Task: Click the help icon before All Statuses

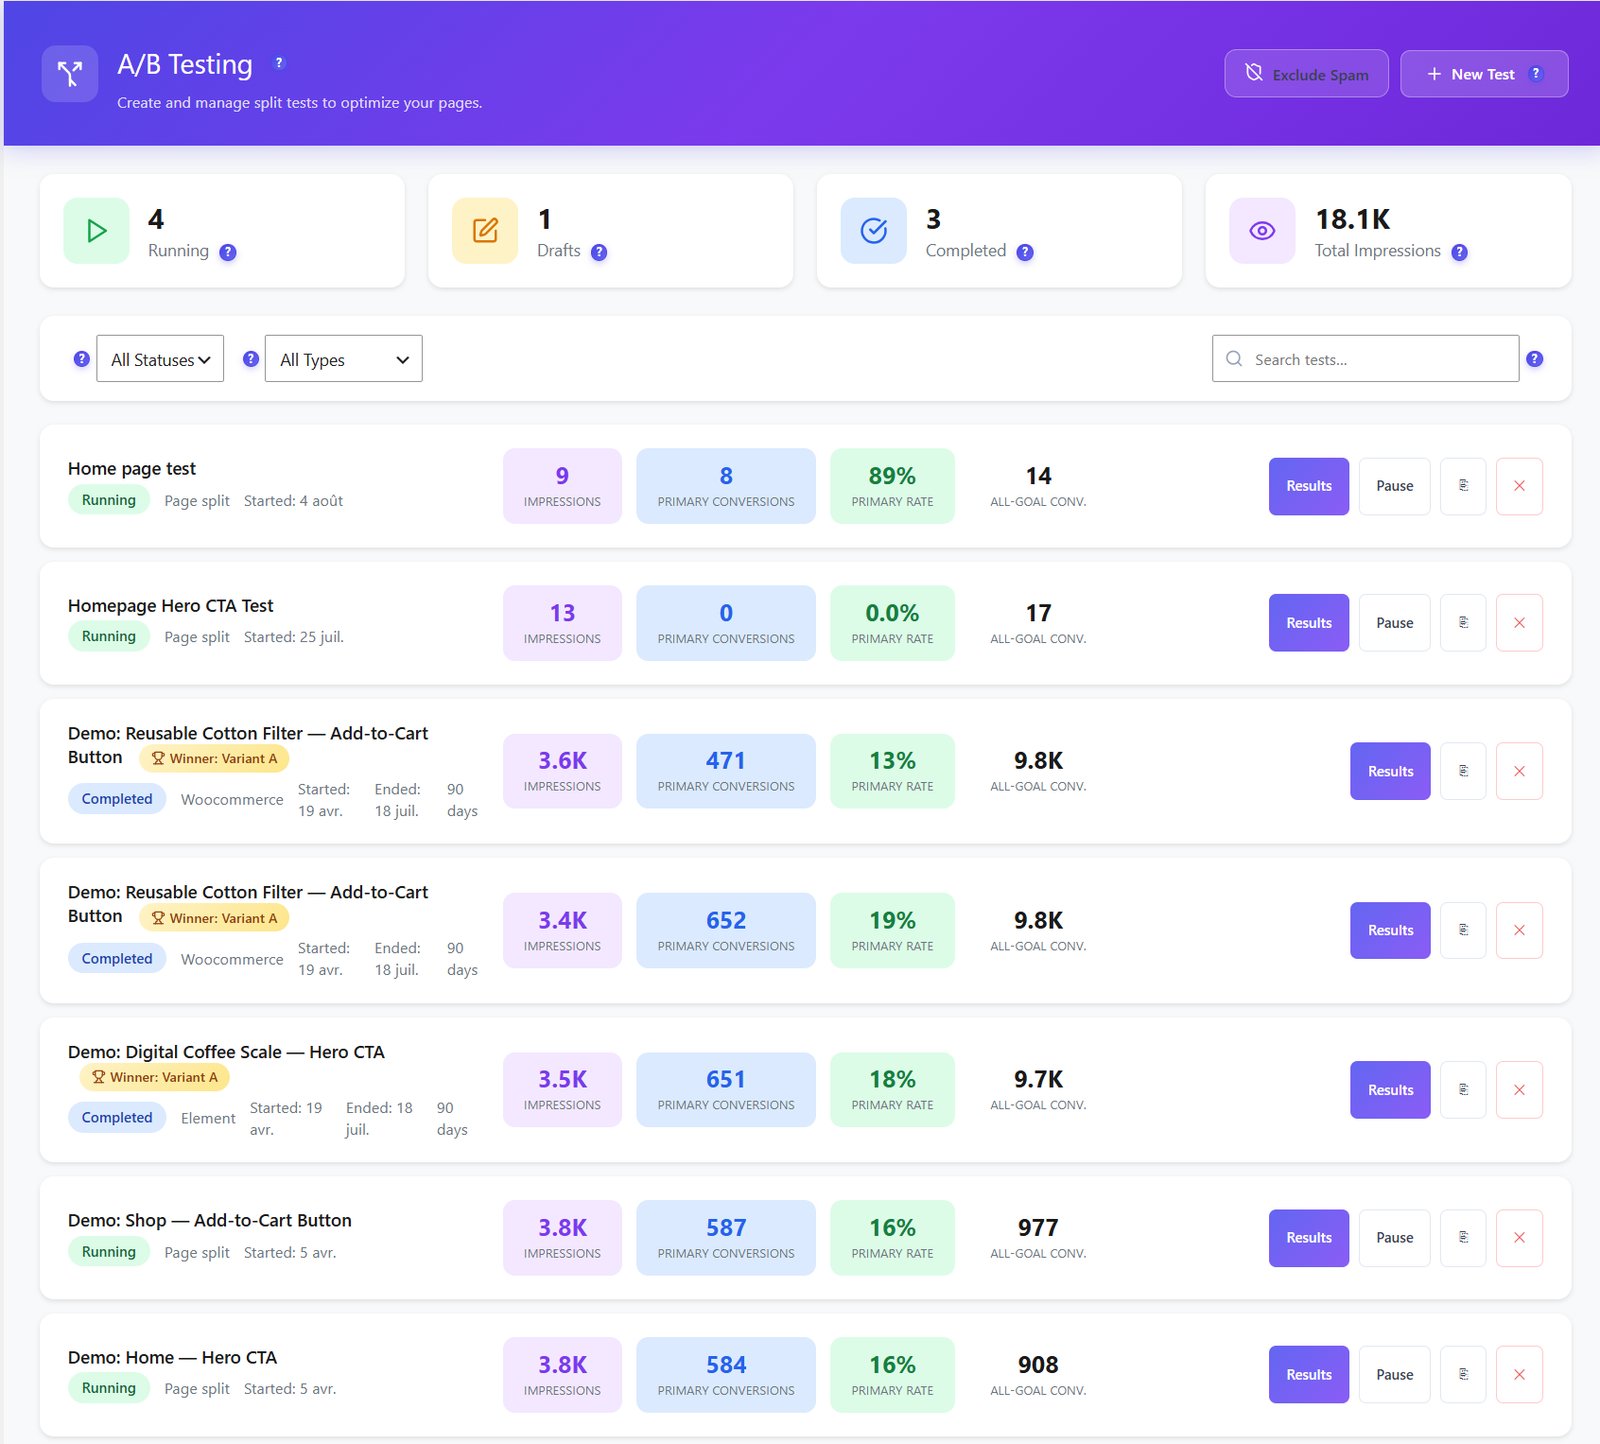Action: (x=82, y=359)
